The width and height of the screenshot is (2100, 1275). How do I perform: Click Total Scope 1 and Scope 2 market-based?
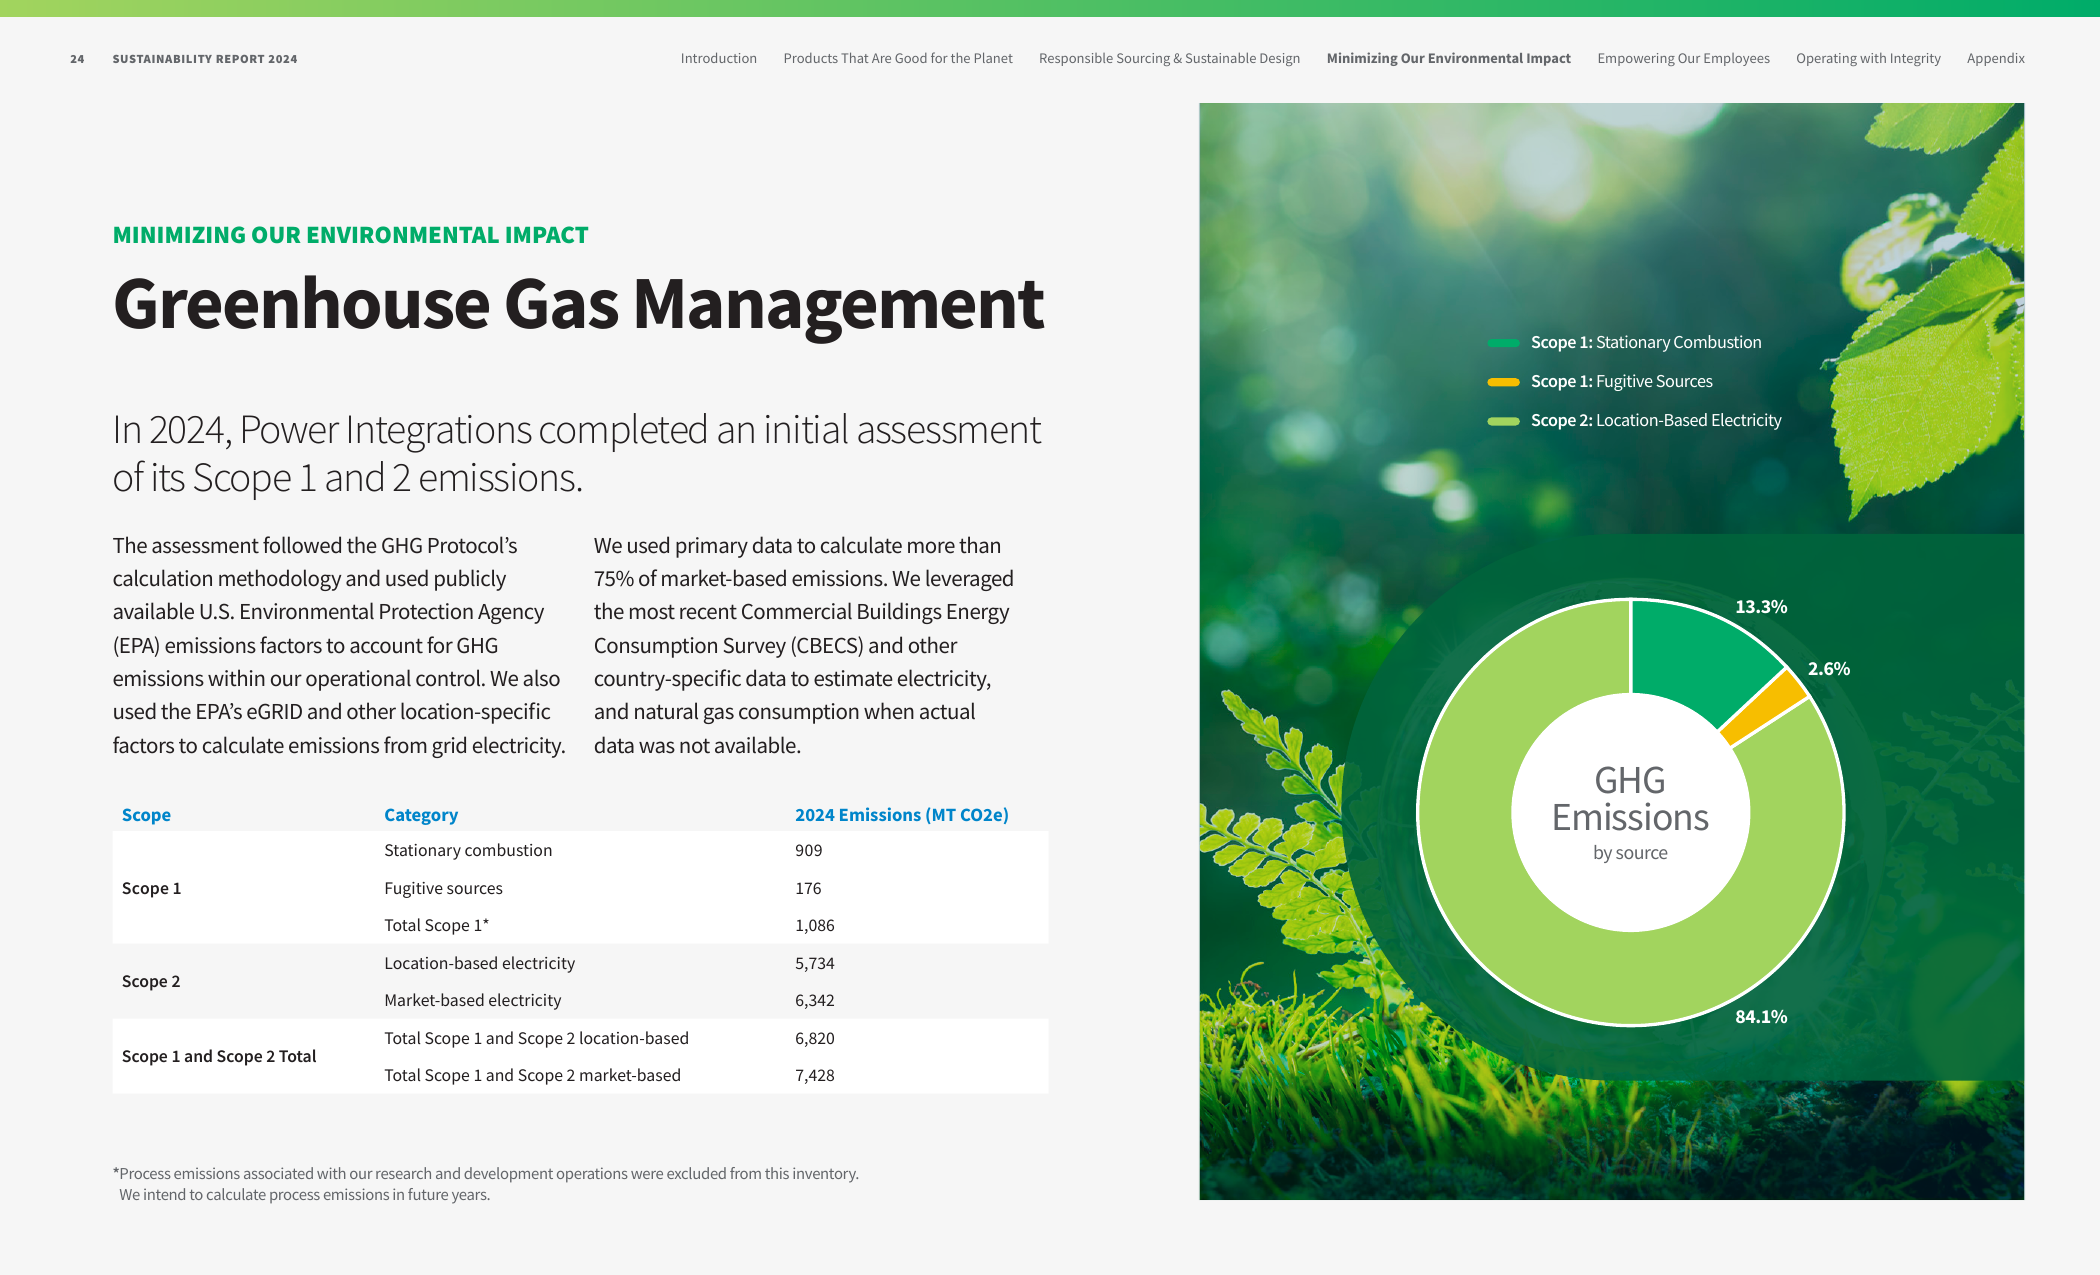[532, 1075]
